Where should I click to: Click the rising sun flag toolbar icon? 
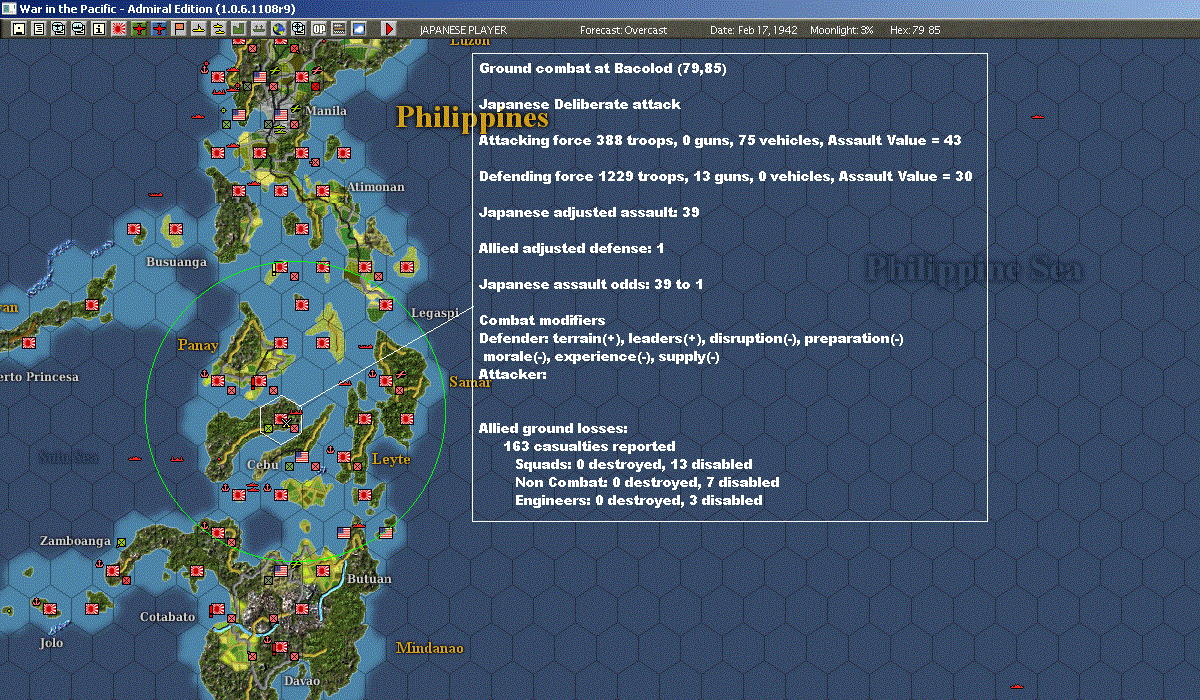[x=119, y=30]
